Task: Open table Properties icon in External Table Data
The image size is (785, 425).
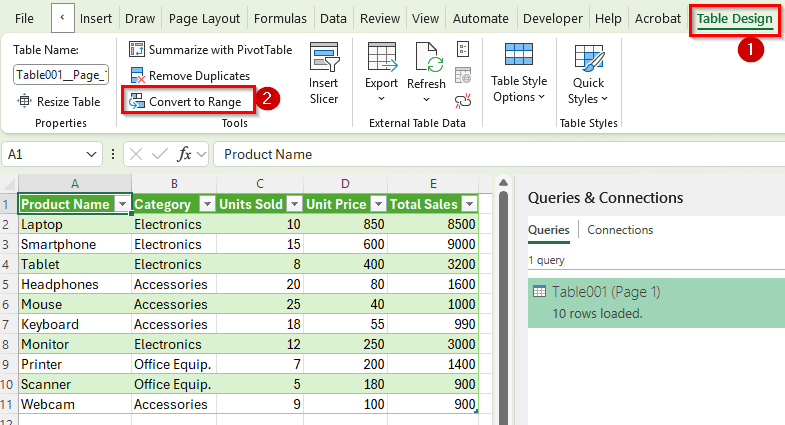Action: coord(463,49)
